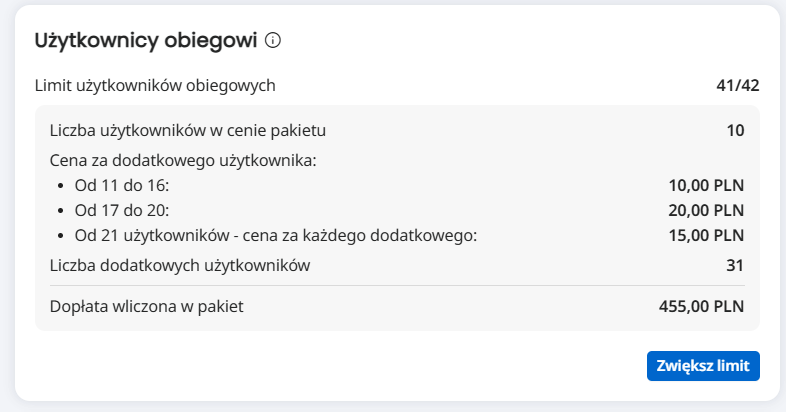Click the 455,00 PLN surcharge amount

coord(701,307)
